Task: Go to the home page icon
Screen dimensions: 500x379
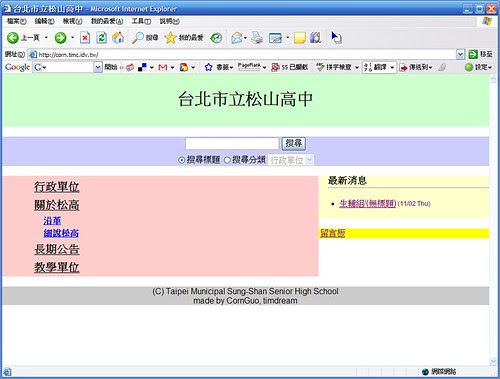Action: pyautogui.click(x=118, y=38)
